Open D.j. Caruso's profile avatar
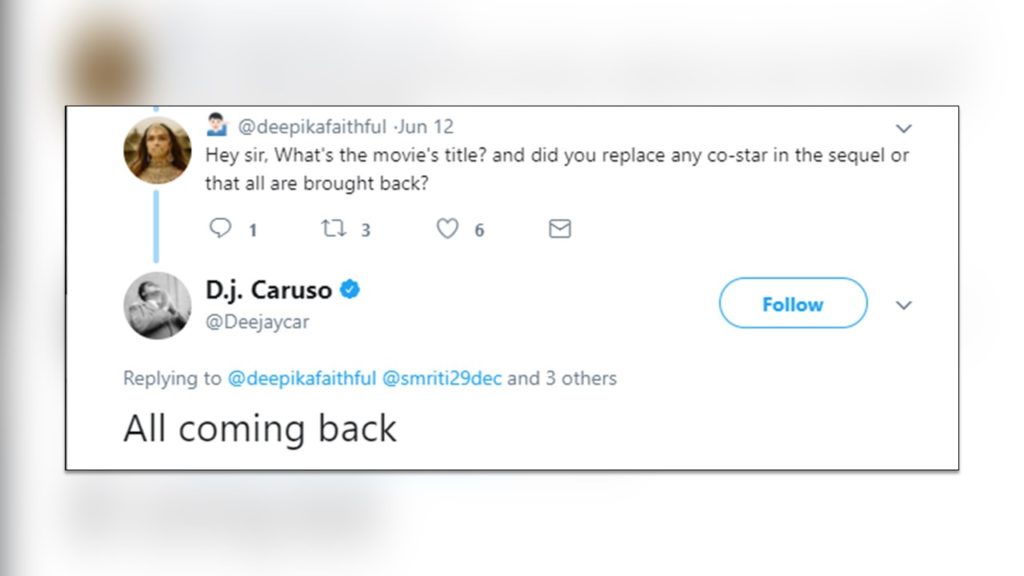The image size is (1024, 576). click(x=157, y=305)
